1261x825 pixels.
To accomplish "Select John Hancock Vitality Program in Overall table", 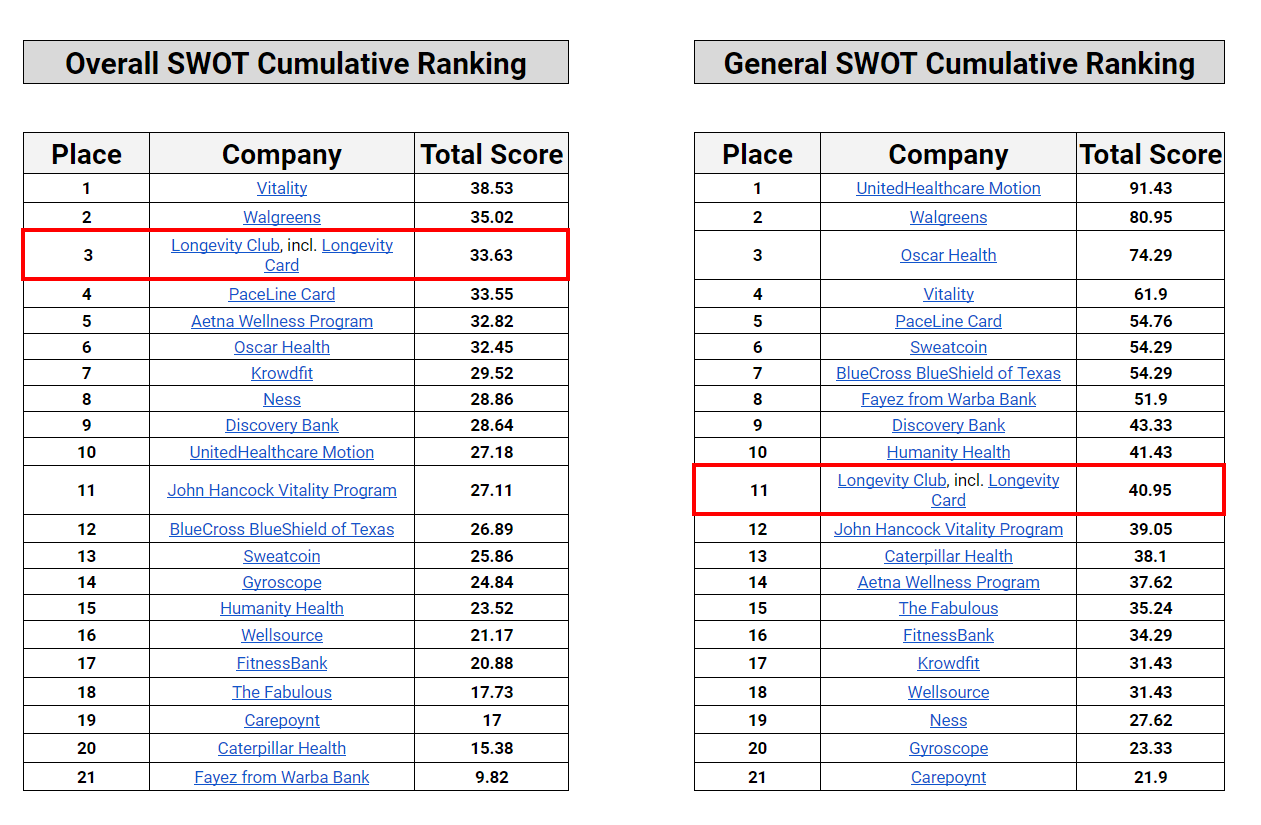I will click(281, 490).
